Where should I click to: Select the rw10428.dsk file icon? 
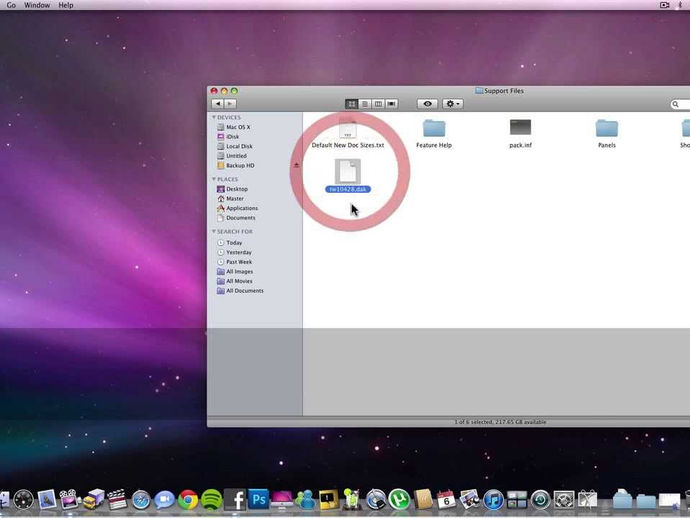(x=348, y=171)
